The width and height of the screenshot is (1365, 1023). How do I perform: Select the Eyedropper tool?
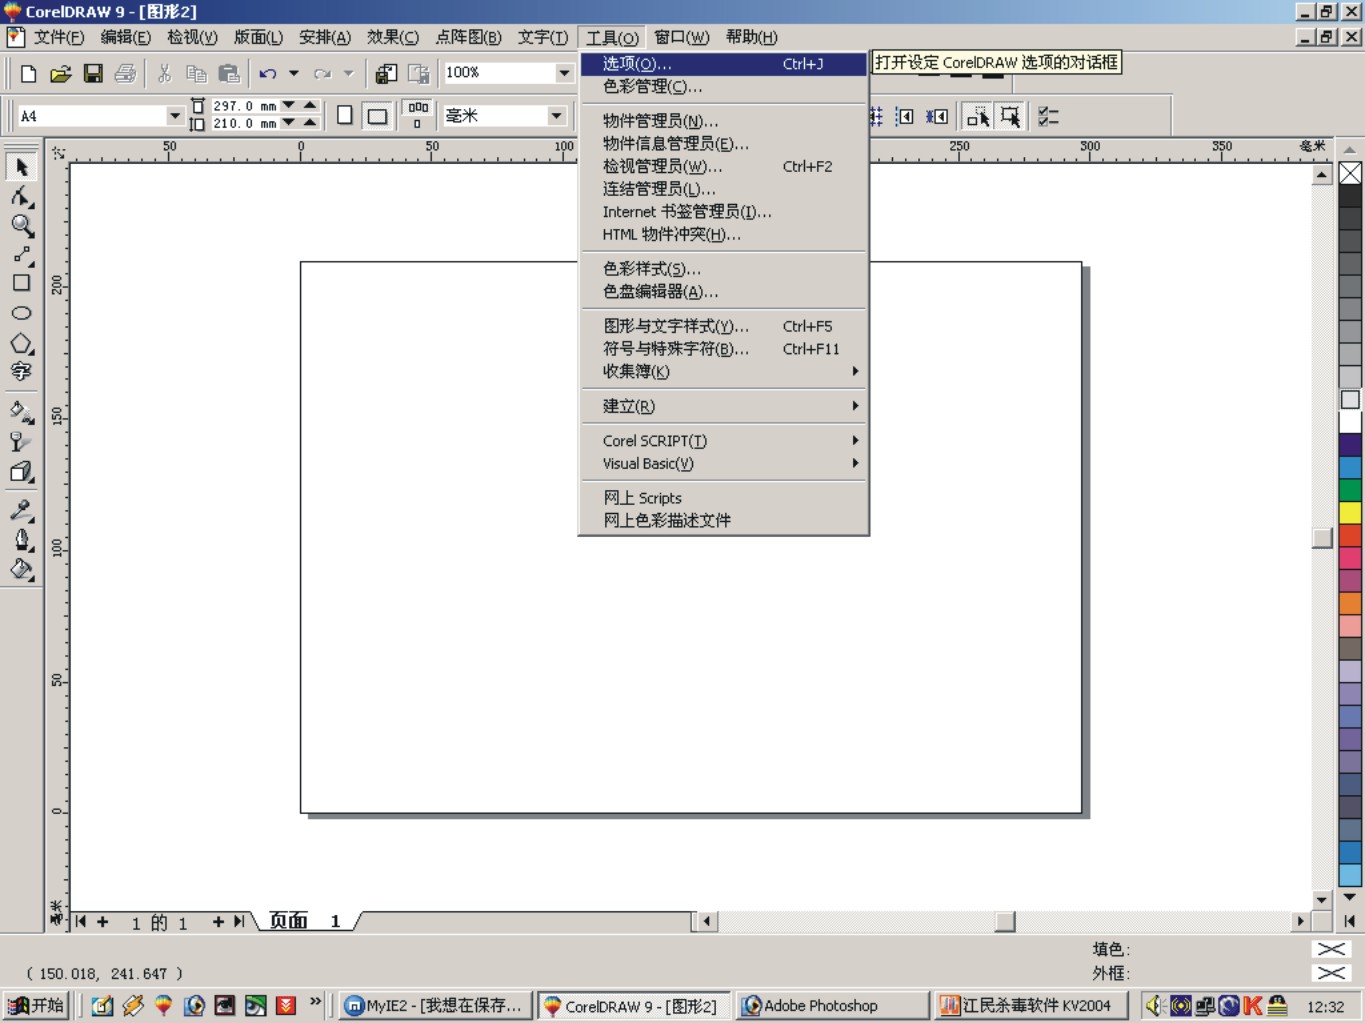click(21, 510)
